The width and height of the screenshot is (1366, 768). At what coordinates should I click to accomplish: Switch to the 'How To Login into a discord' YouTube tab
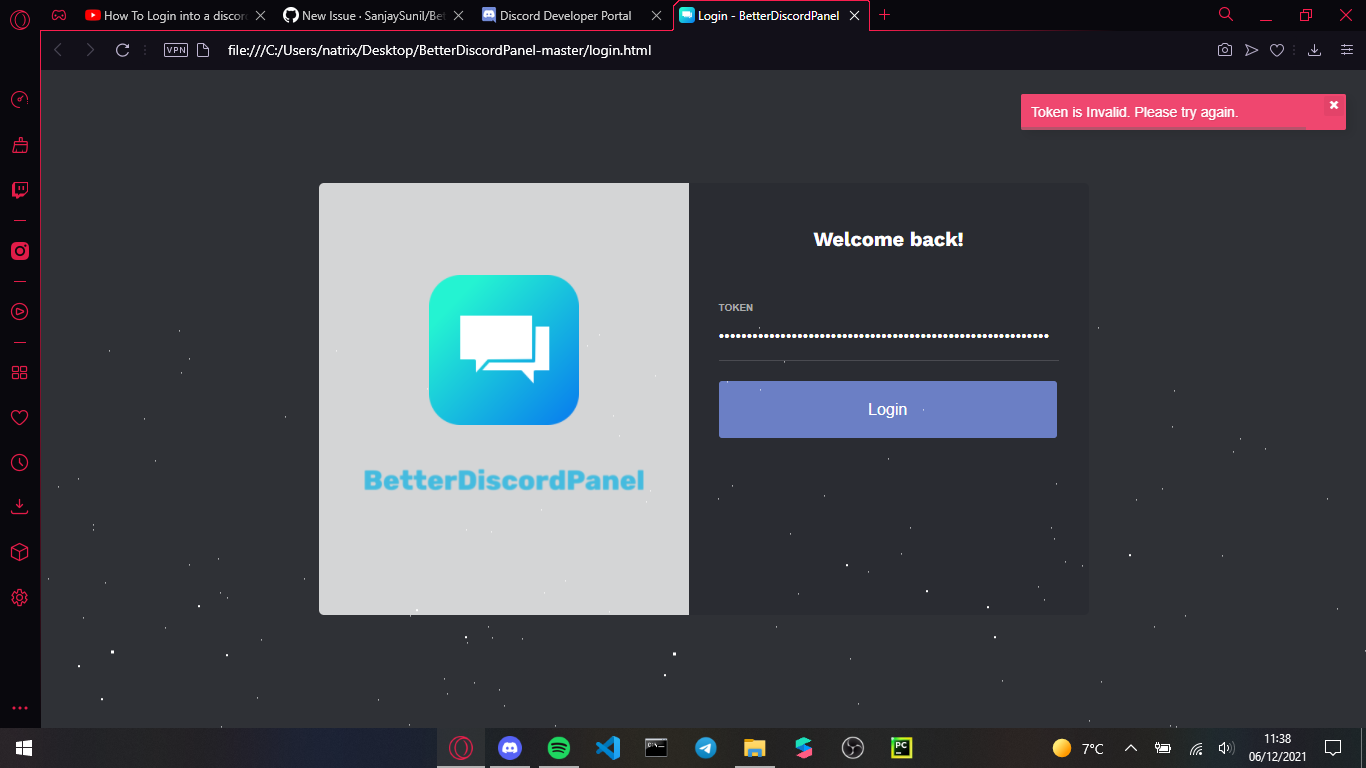coord(176,15)
